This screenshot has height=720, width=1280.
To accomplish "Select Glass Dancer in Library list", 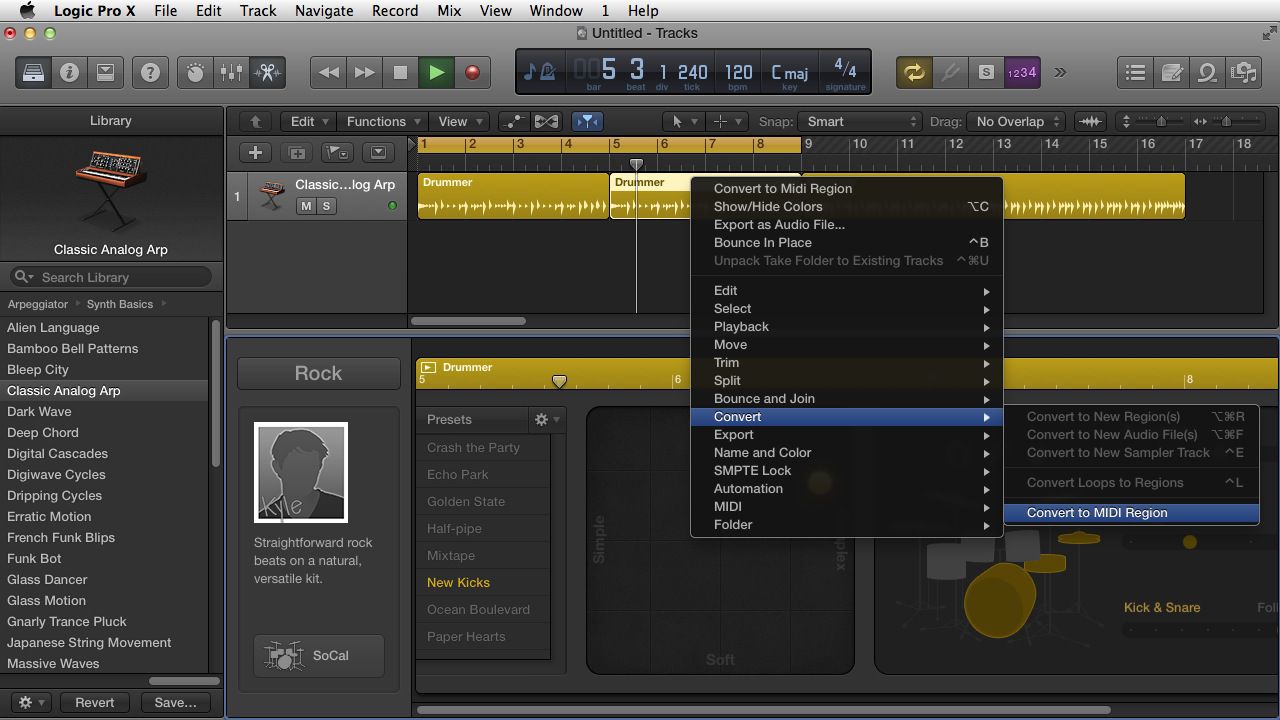I will click(x=104, y=579).
